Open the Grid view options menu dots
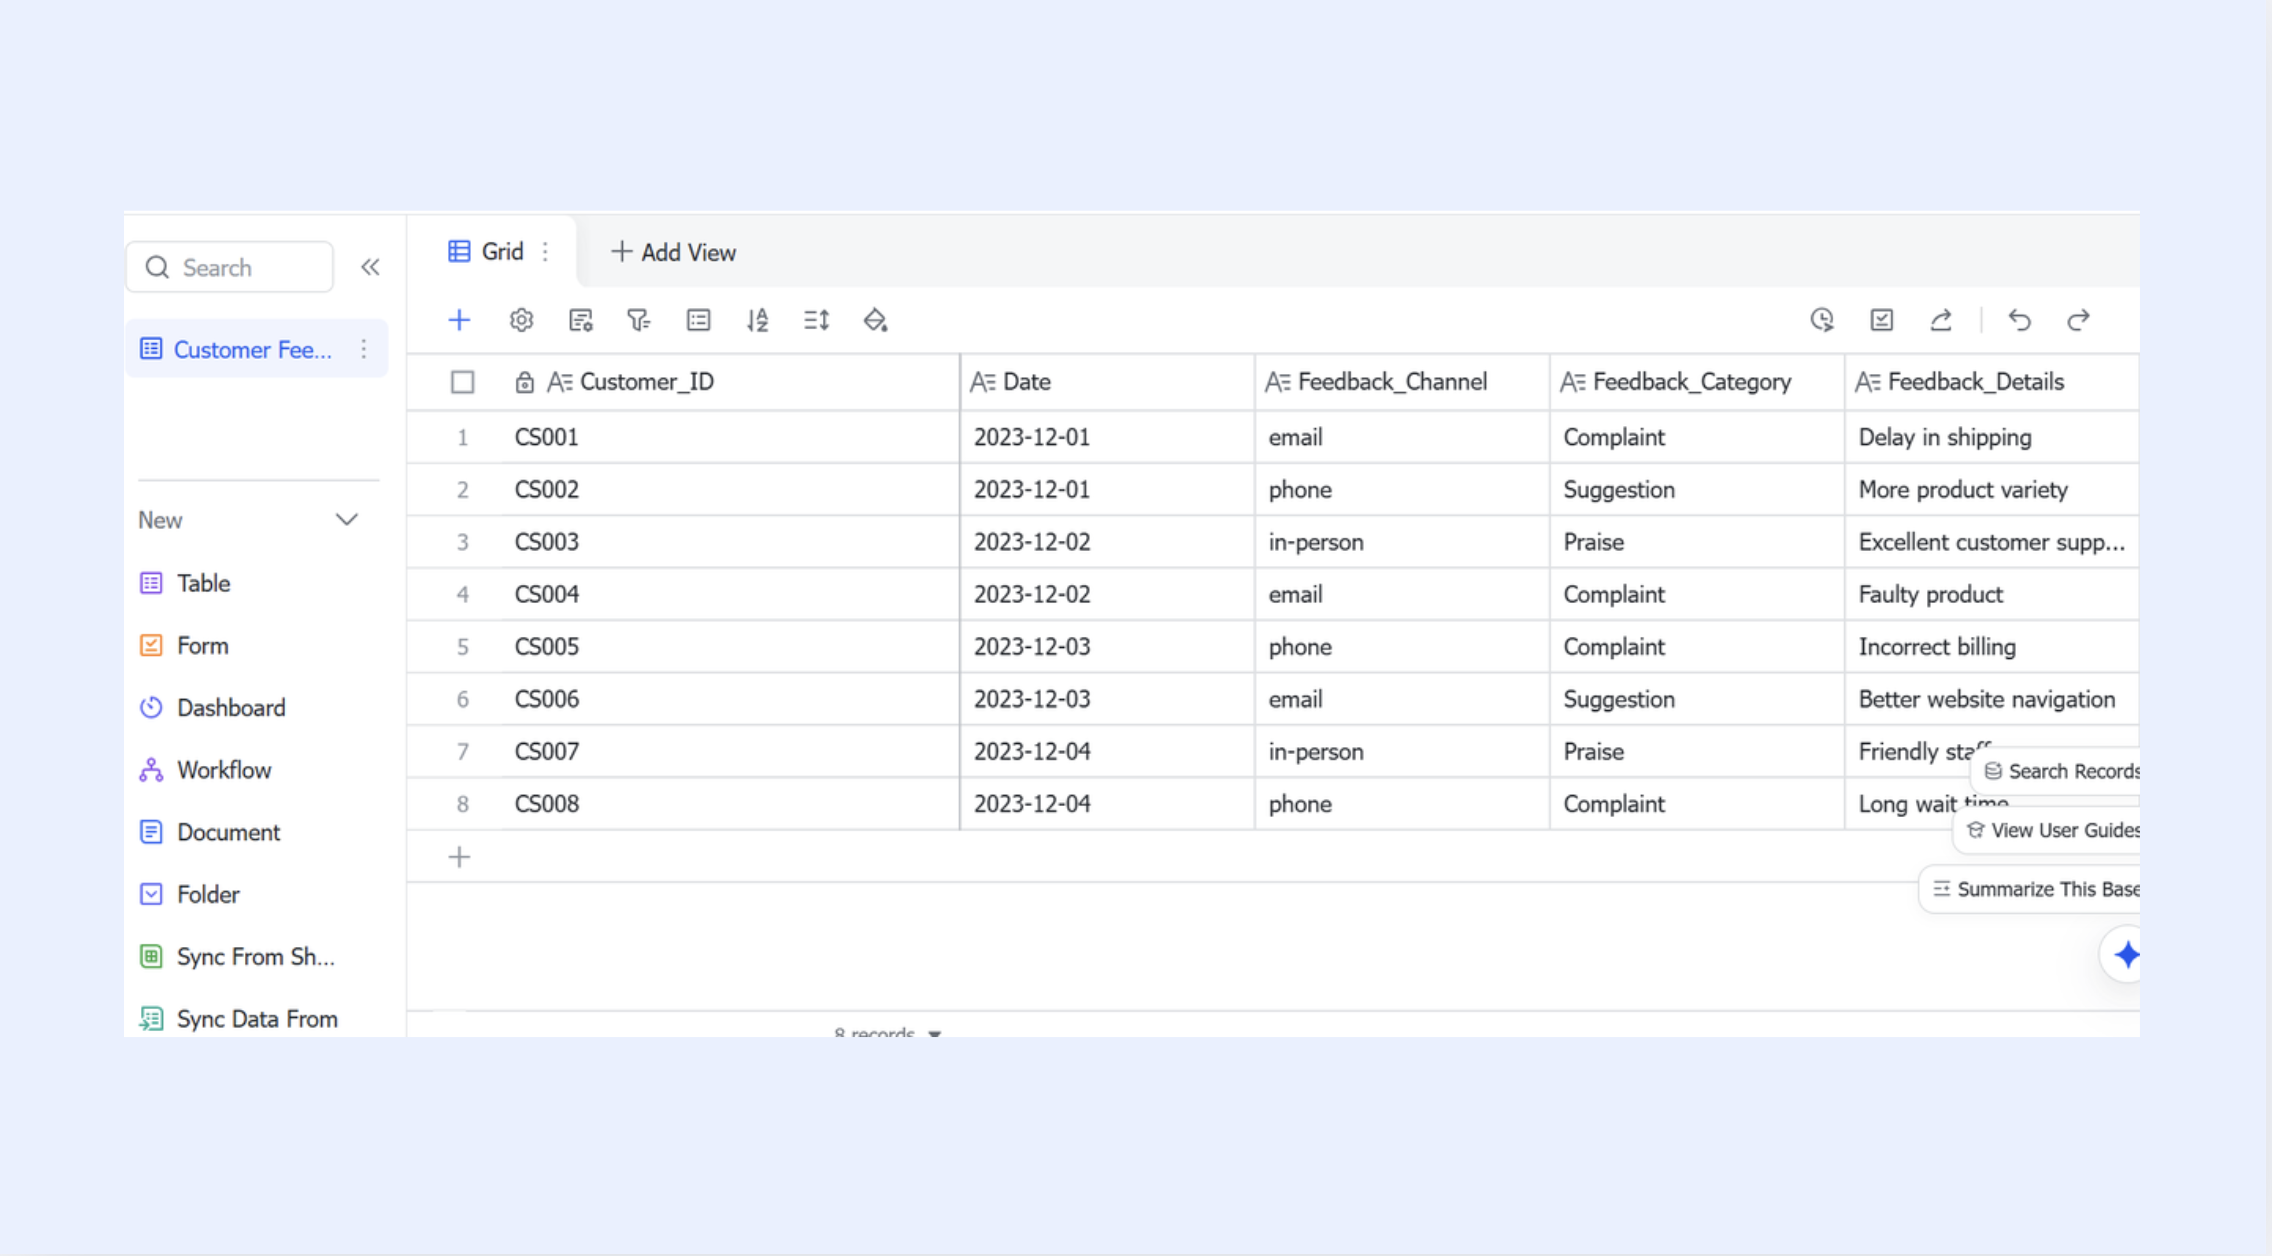This screenshot has height=1256, width=2272. (x=545, y=252)
